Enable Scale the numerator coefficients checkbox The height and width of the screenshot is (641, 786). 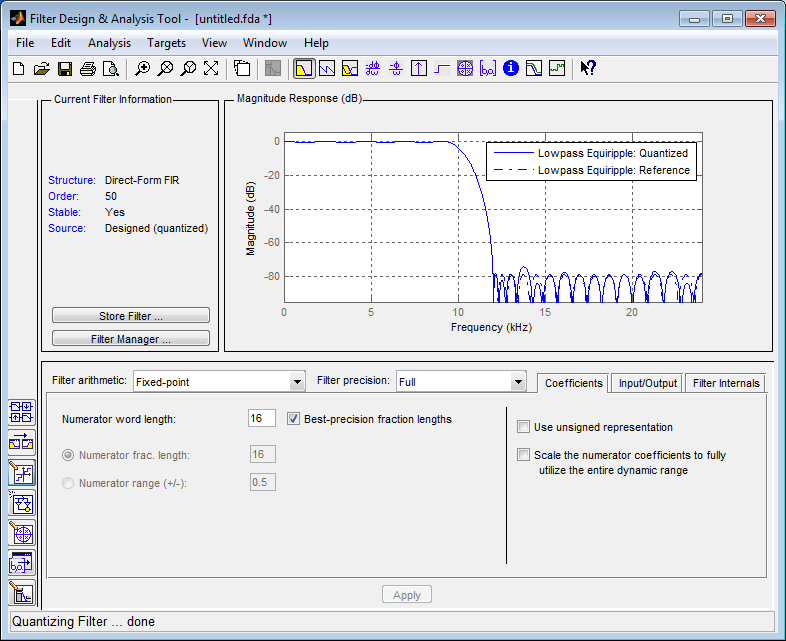click(523, 455)
